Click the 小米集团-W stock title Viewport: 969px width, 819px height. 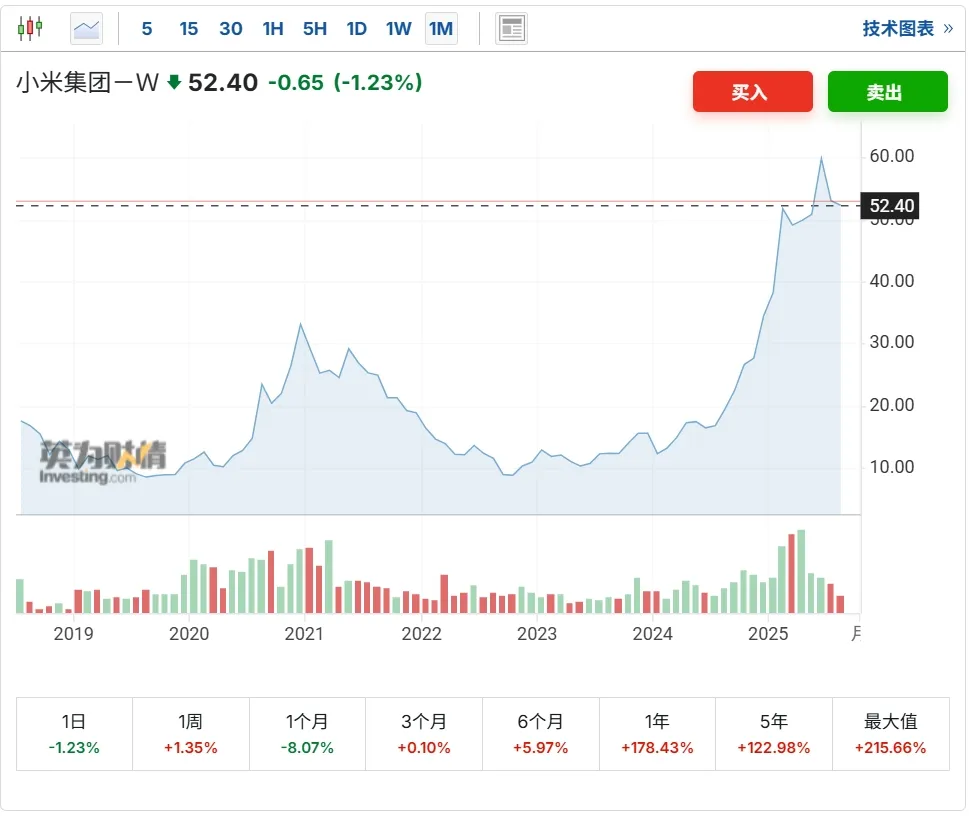88,83
